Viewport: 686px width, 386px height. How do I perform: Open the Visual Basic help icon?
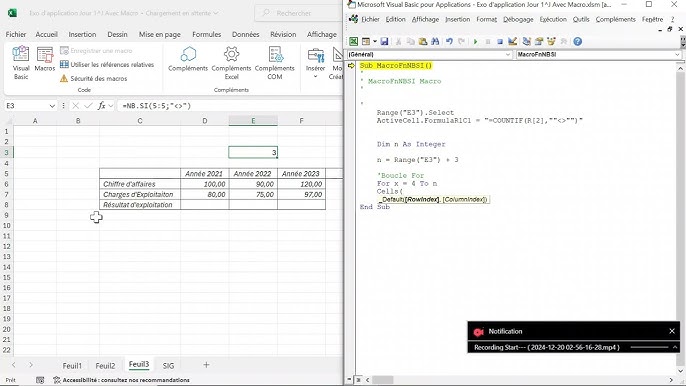(x=578, y=42)
